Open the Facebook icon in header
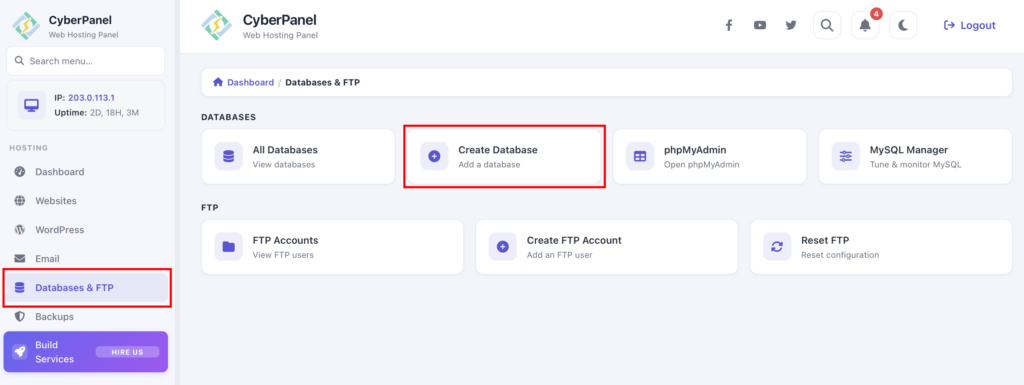The width and height of the screenshot is (1024, 385). pyautogui.click(x=729, y=25)
